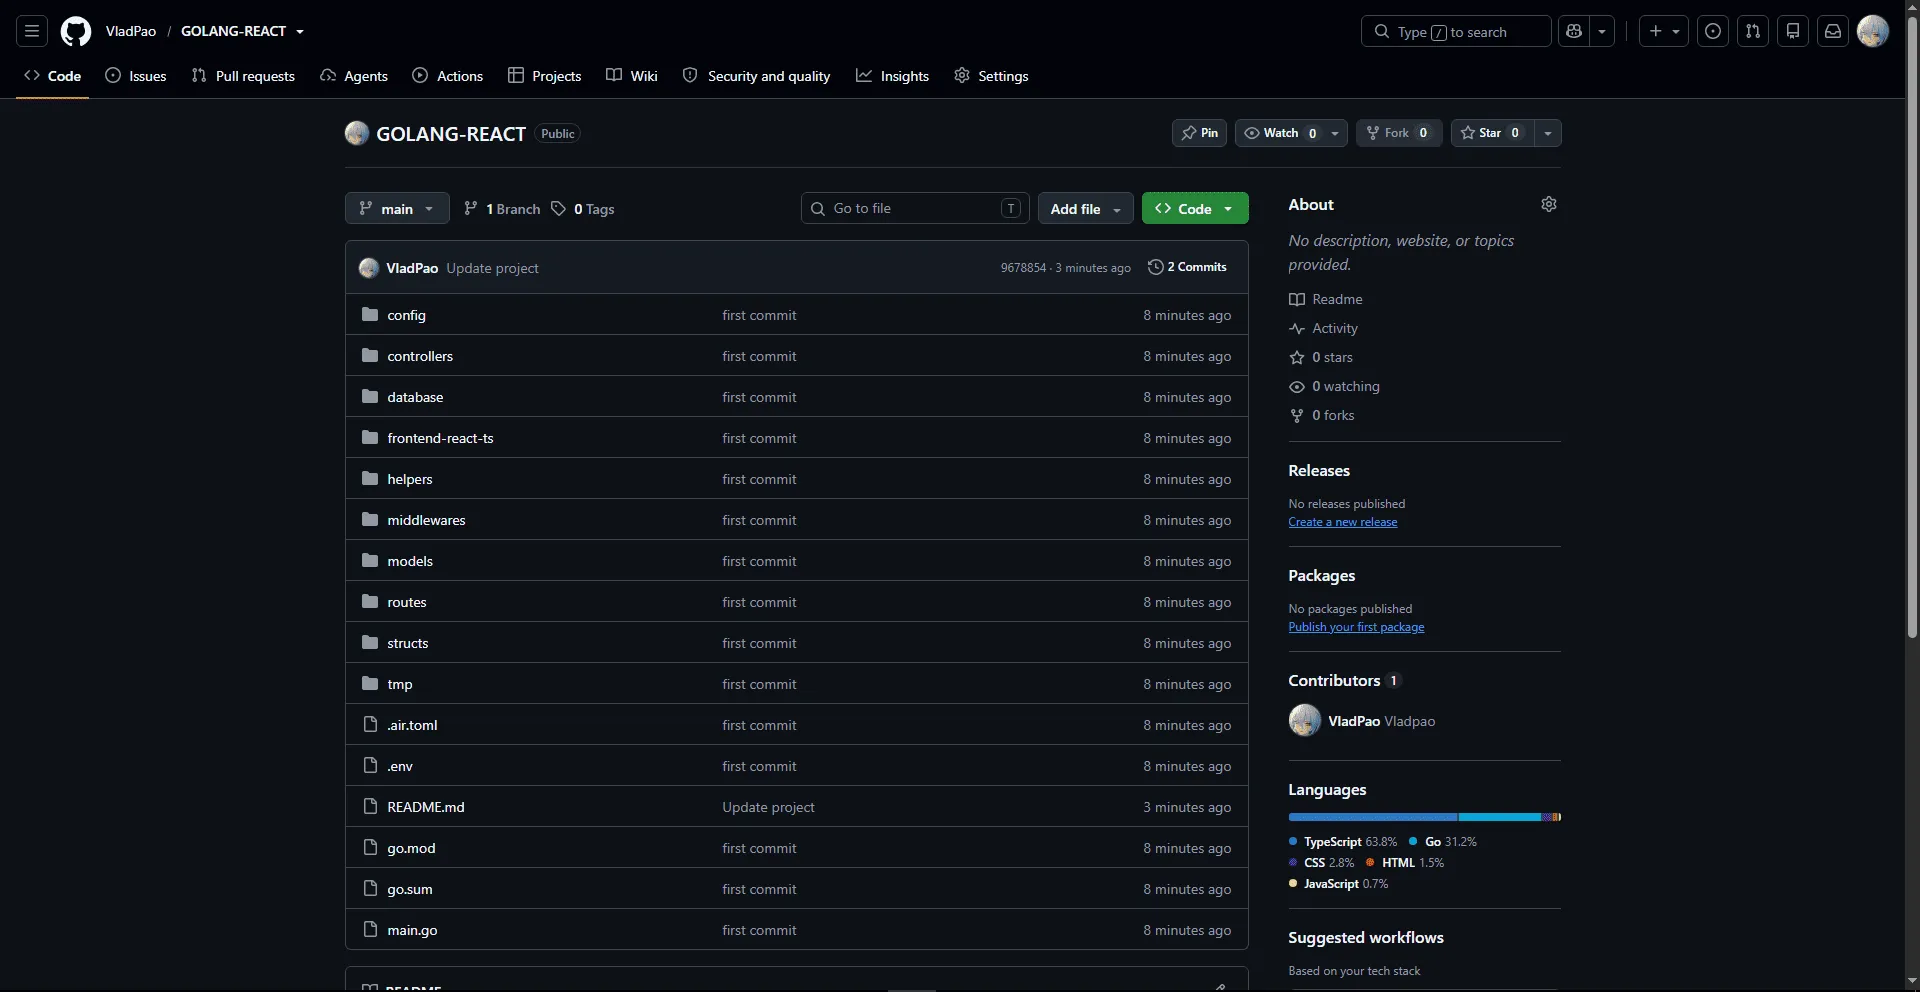Click the Create a new release link
The height and width of the screenshot is (992, 1920).
coord(1343,522)
